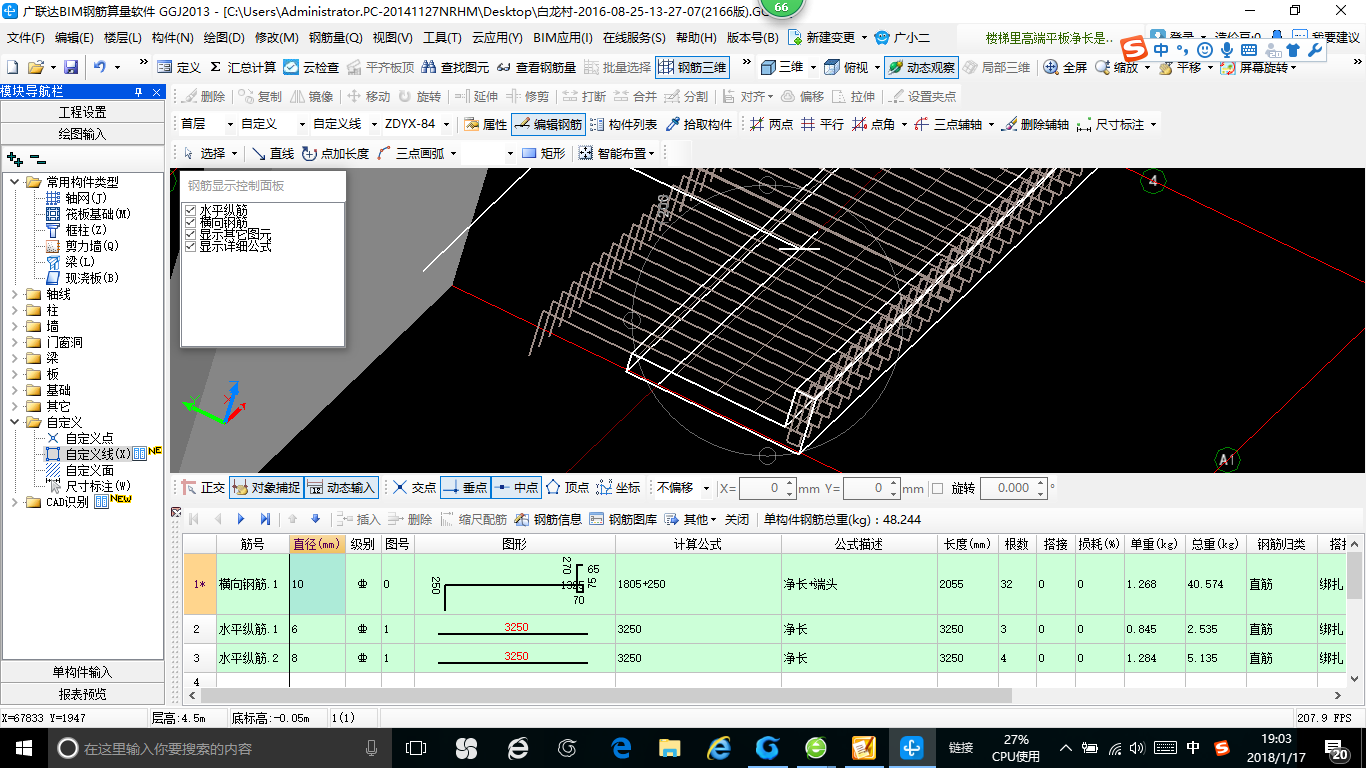This screenshot has width=1366, height=768.
Task: Click the 定义 toolbar icon
Action: click(179, 67)
